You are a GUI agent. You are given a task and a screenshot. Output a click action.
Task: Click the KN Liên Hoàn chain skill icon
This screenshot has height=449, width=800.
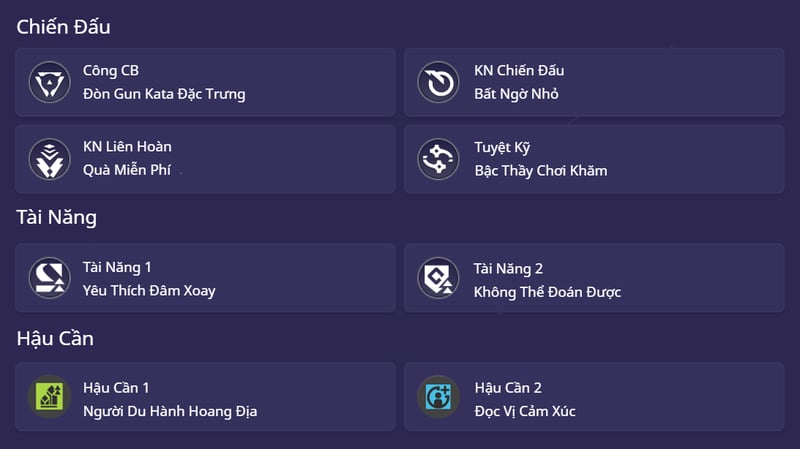point(46,158)
